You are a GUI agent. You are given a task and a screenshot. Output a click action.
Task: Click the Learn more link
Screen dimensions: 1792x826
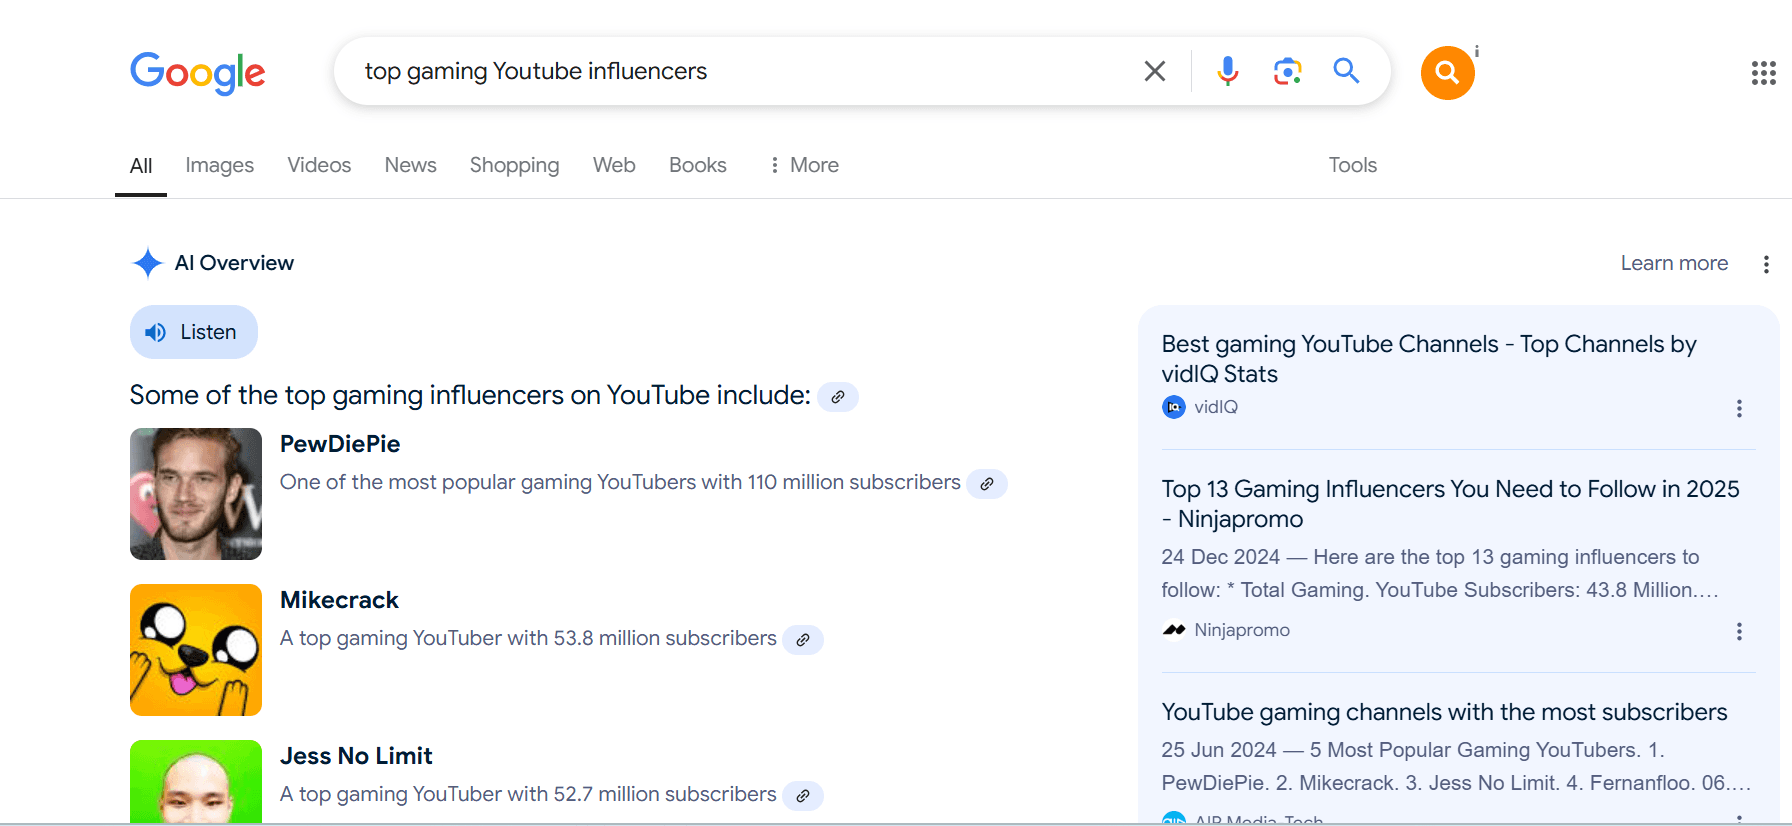(1674, 263)
